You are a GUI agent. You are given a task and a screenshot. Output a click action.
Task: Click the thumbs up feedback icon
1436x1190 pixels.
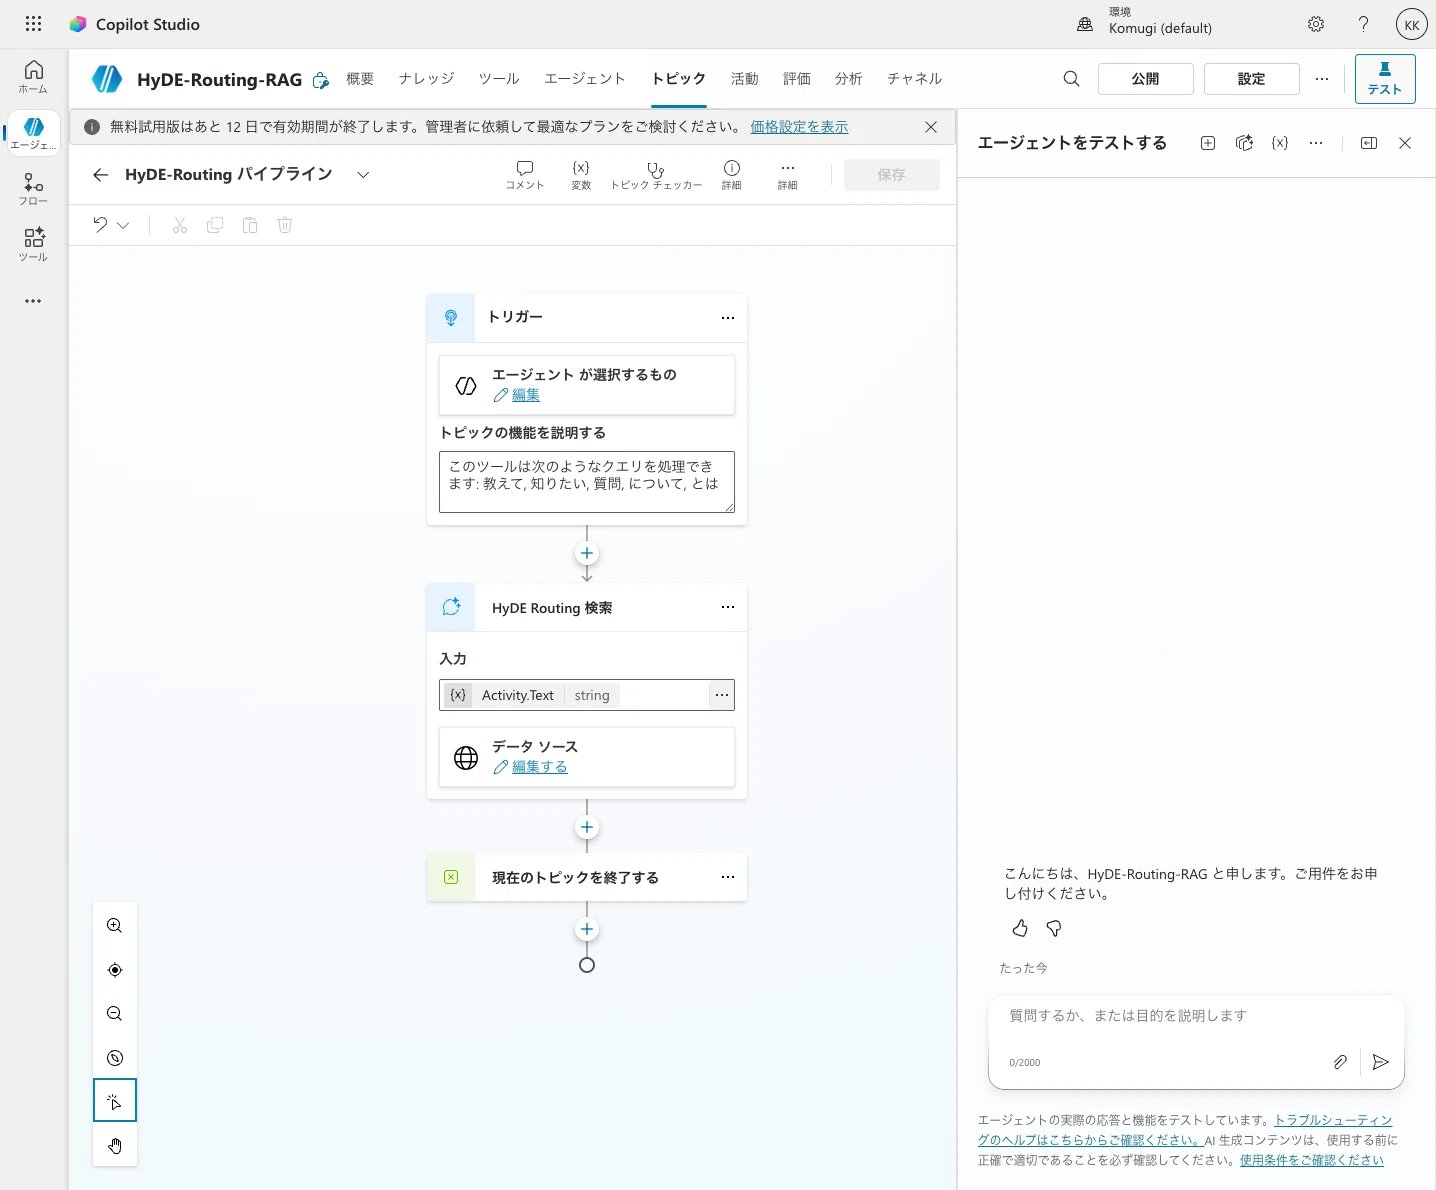(x=1020, y=929)
